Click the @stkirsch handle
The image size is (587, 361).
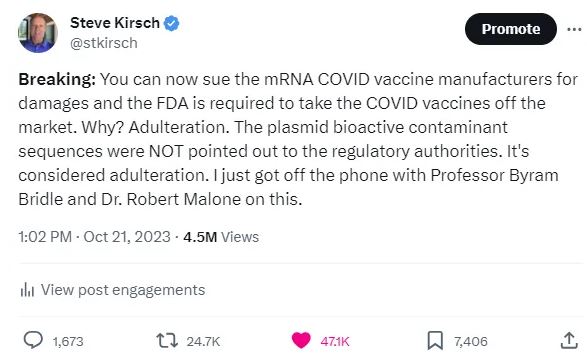[x=104, y=43]
